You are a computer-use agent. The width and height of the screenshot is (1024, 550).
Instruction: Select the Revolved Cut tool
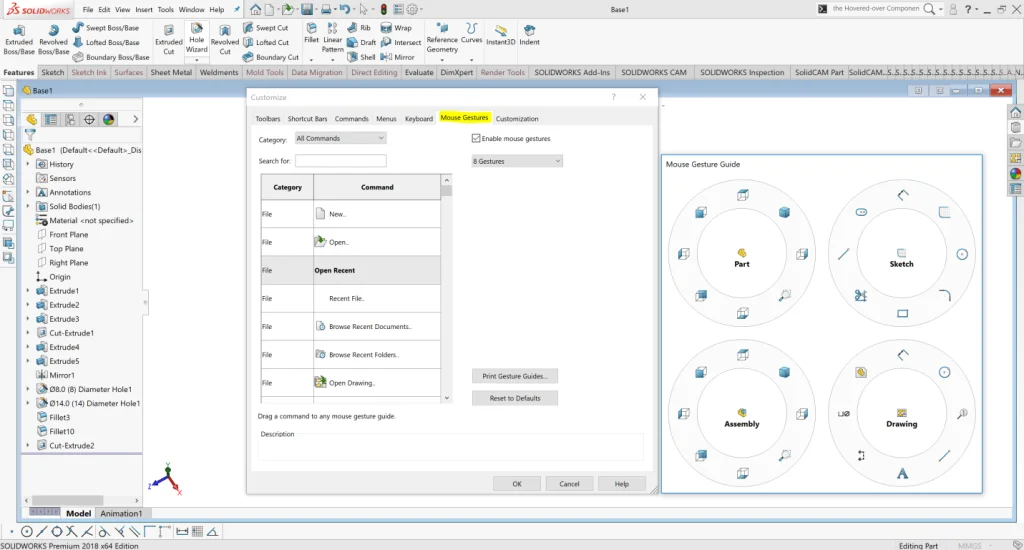[225, 40]
